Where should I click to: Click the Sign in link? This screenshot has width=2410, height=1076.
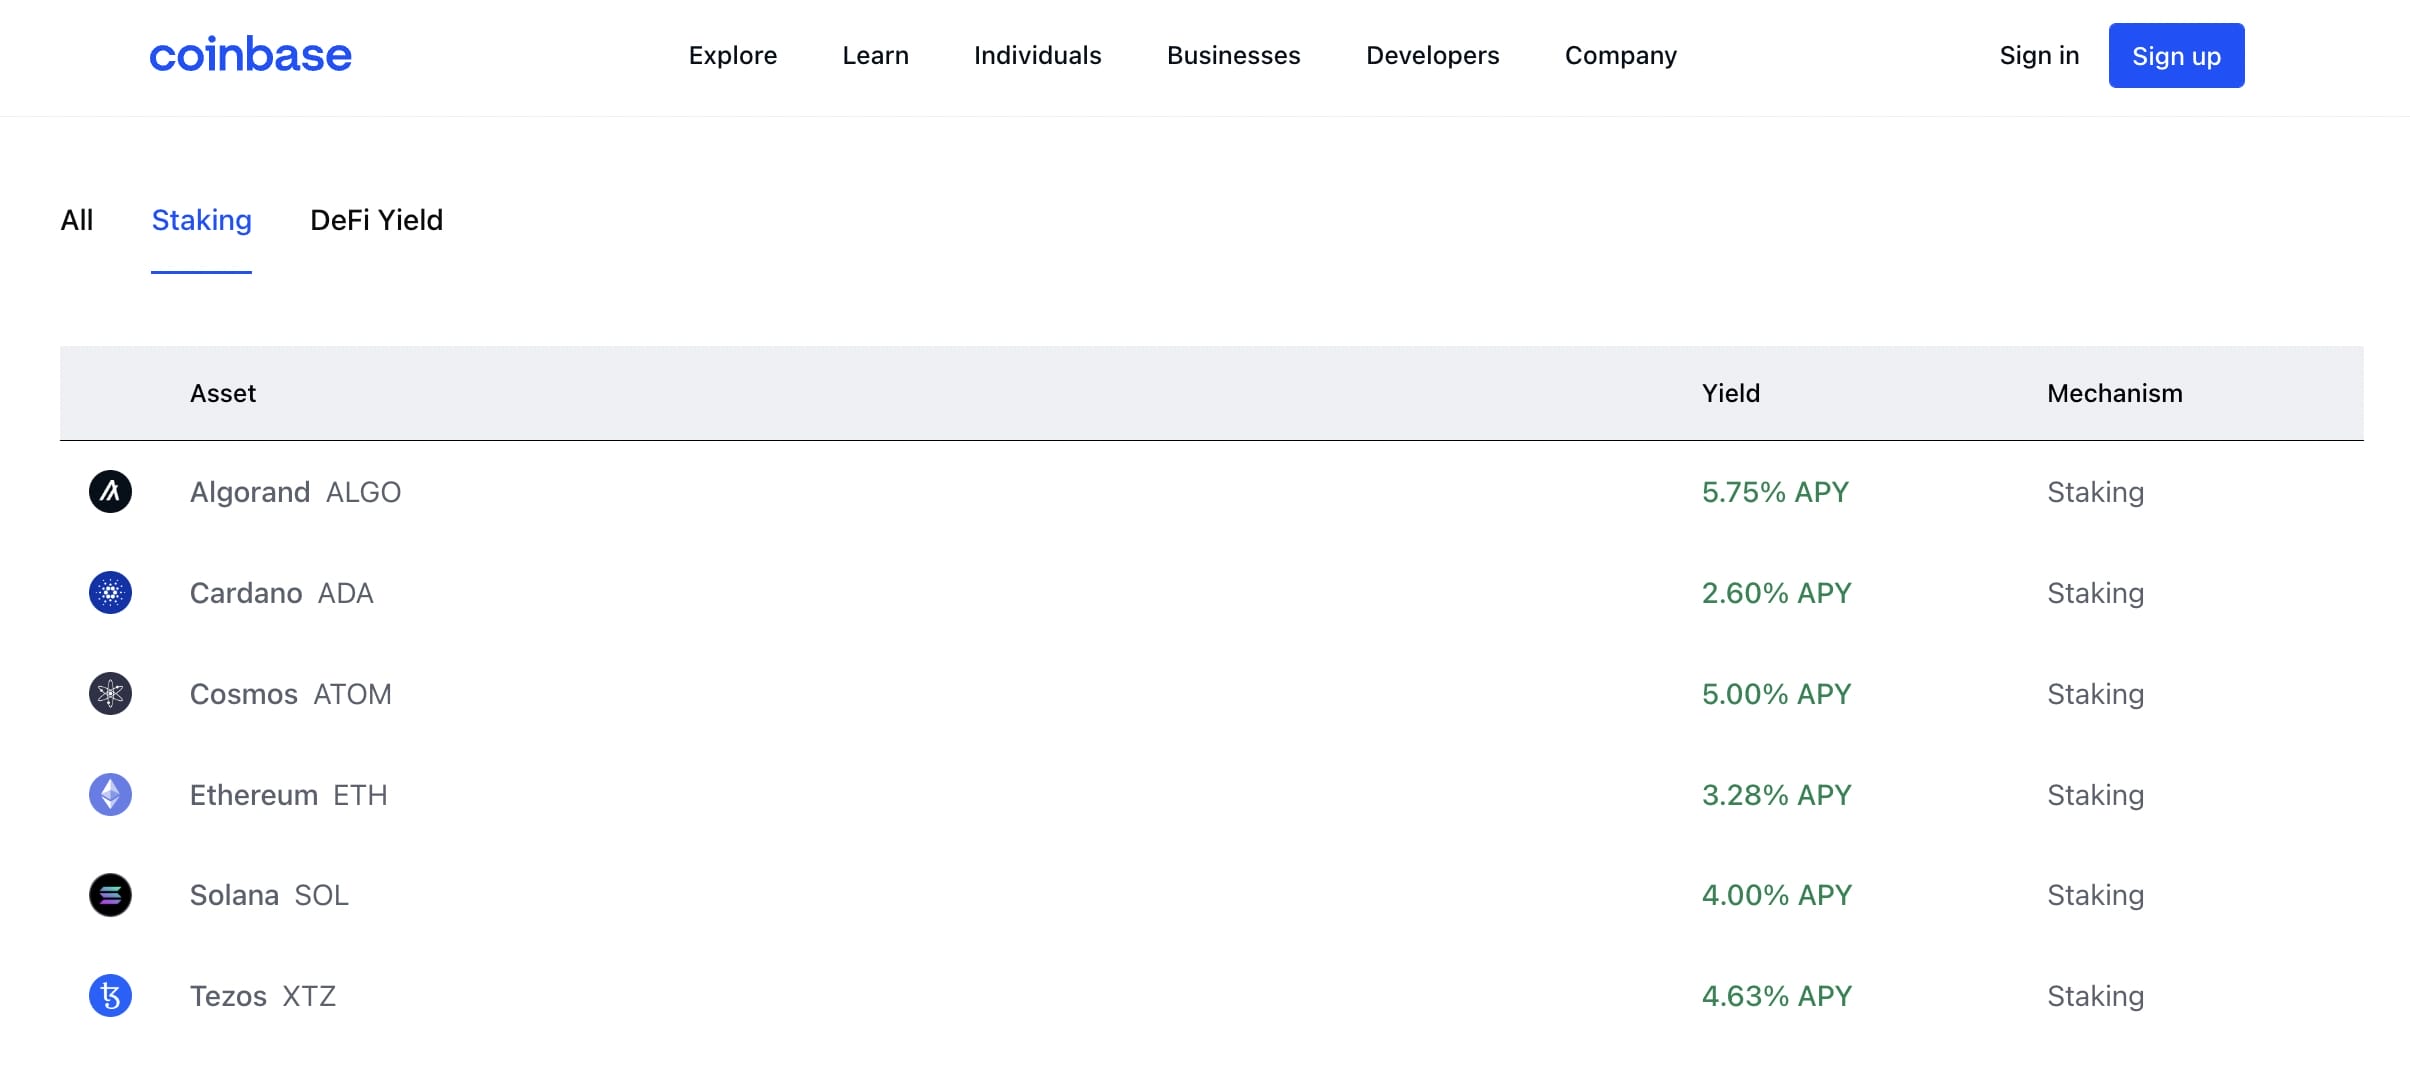pos(2039,56)
